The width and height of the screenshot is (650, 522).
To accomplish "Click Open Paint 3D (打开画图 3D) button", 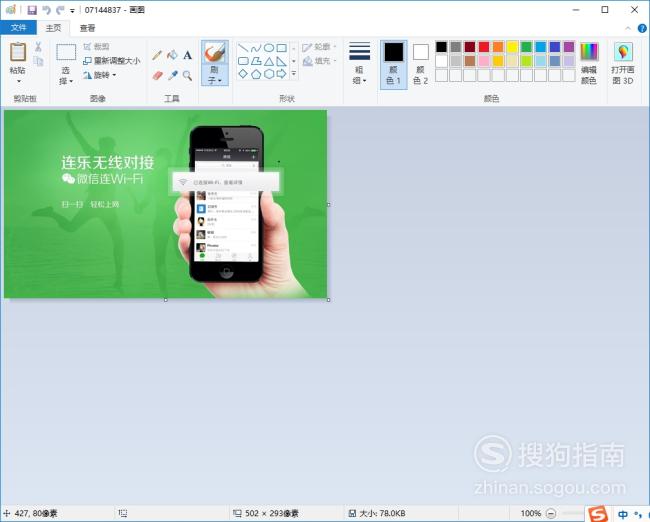I will click(x=623, y=63).
